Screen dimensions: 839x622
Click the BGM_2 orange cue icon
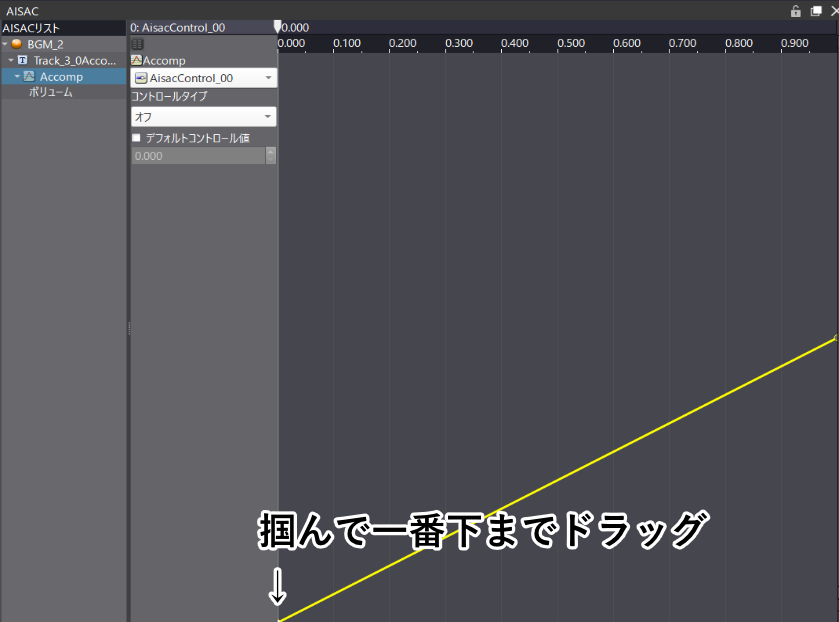17,44
